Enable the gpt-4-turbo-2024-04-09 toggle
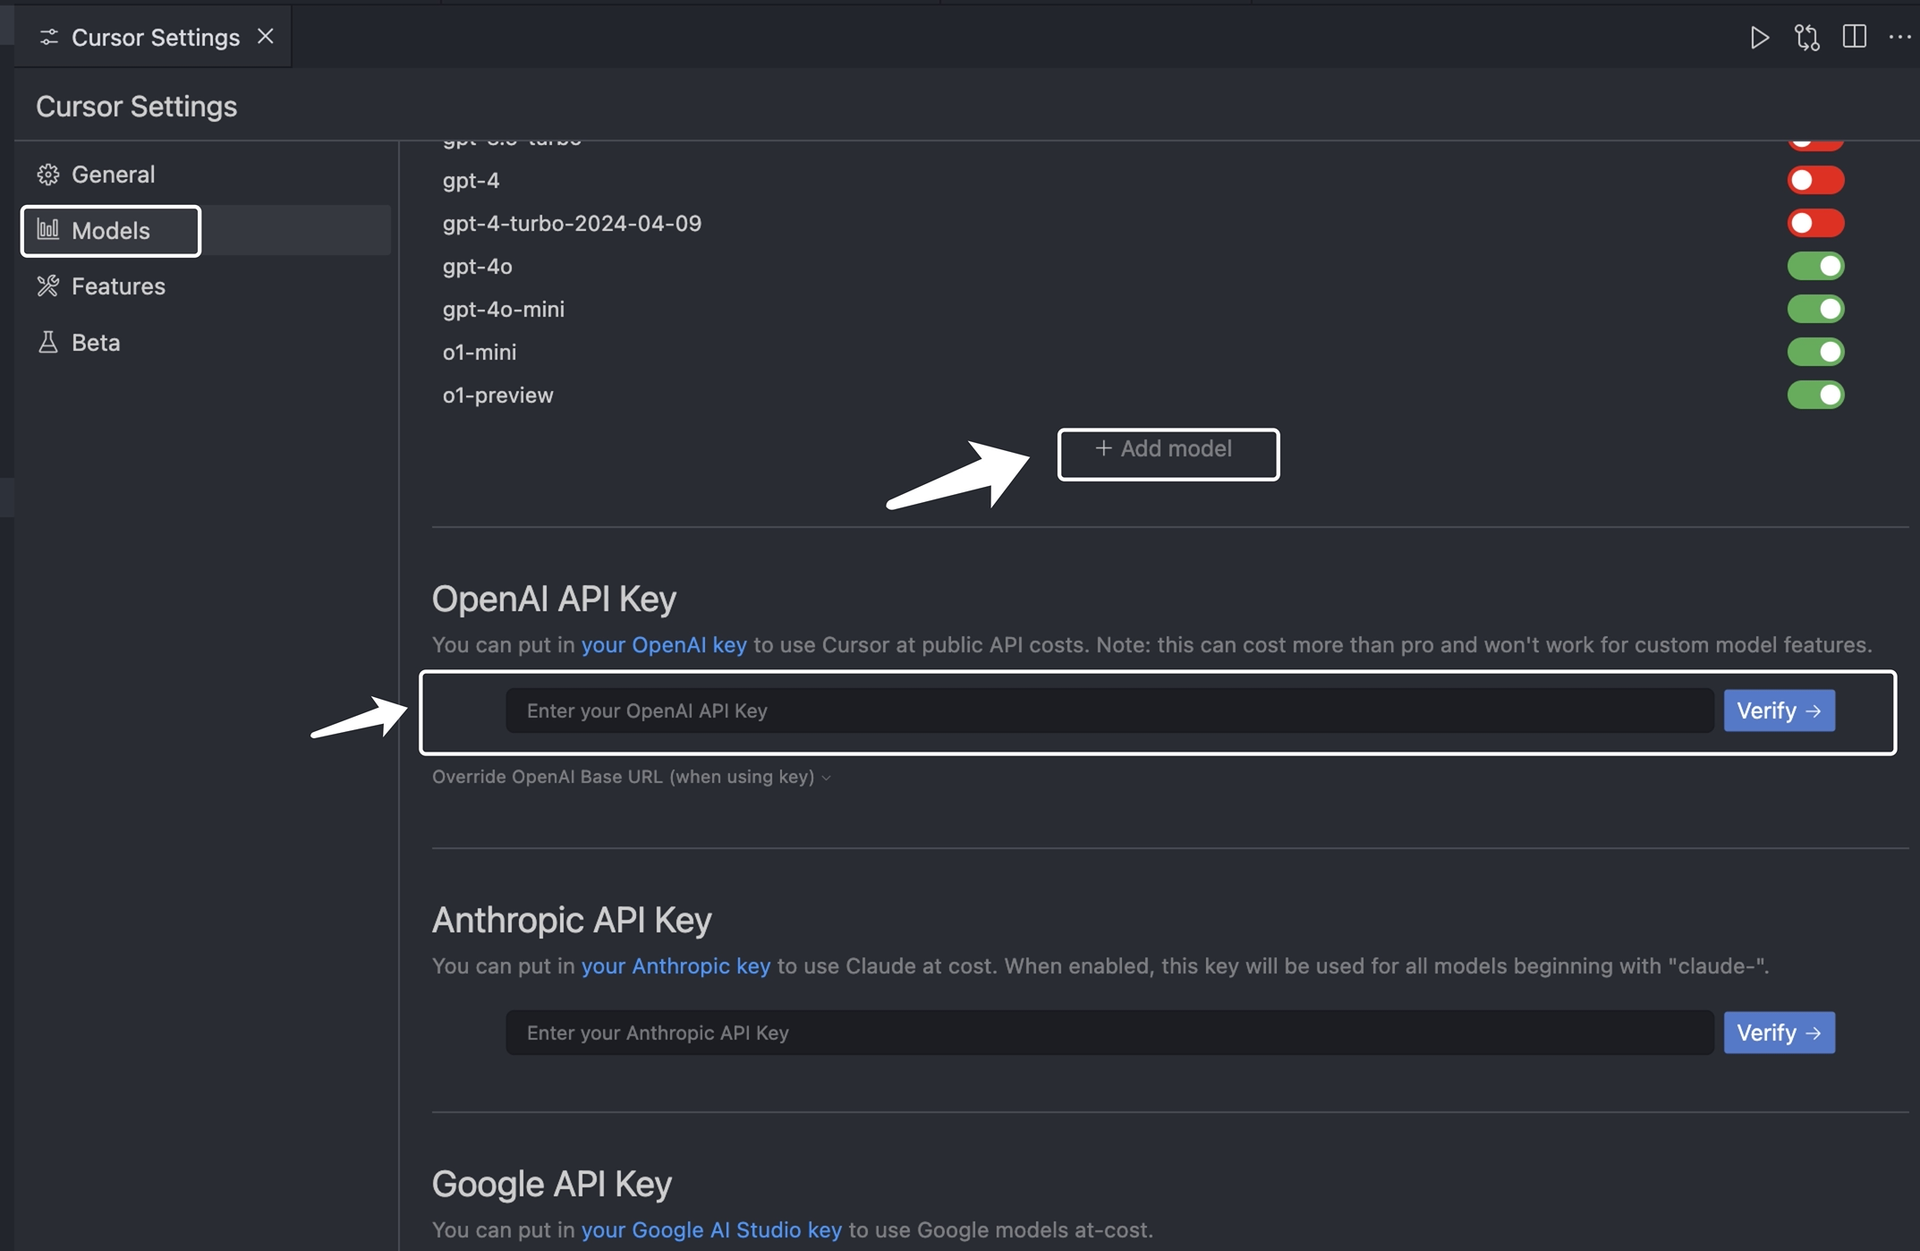The height and width of the screenshot is (1251, 1920). click(x=1815, y=223)
